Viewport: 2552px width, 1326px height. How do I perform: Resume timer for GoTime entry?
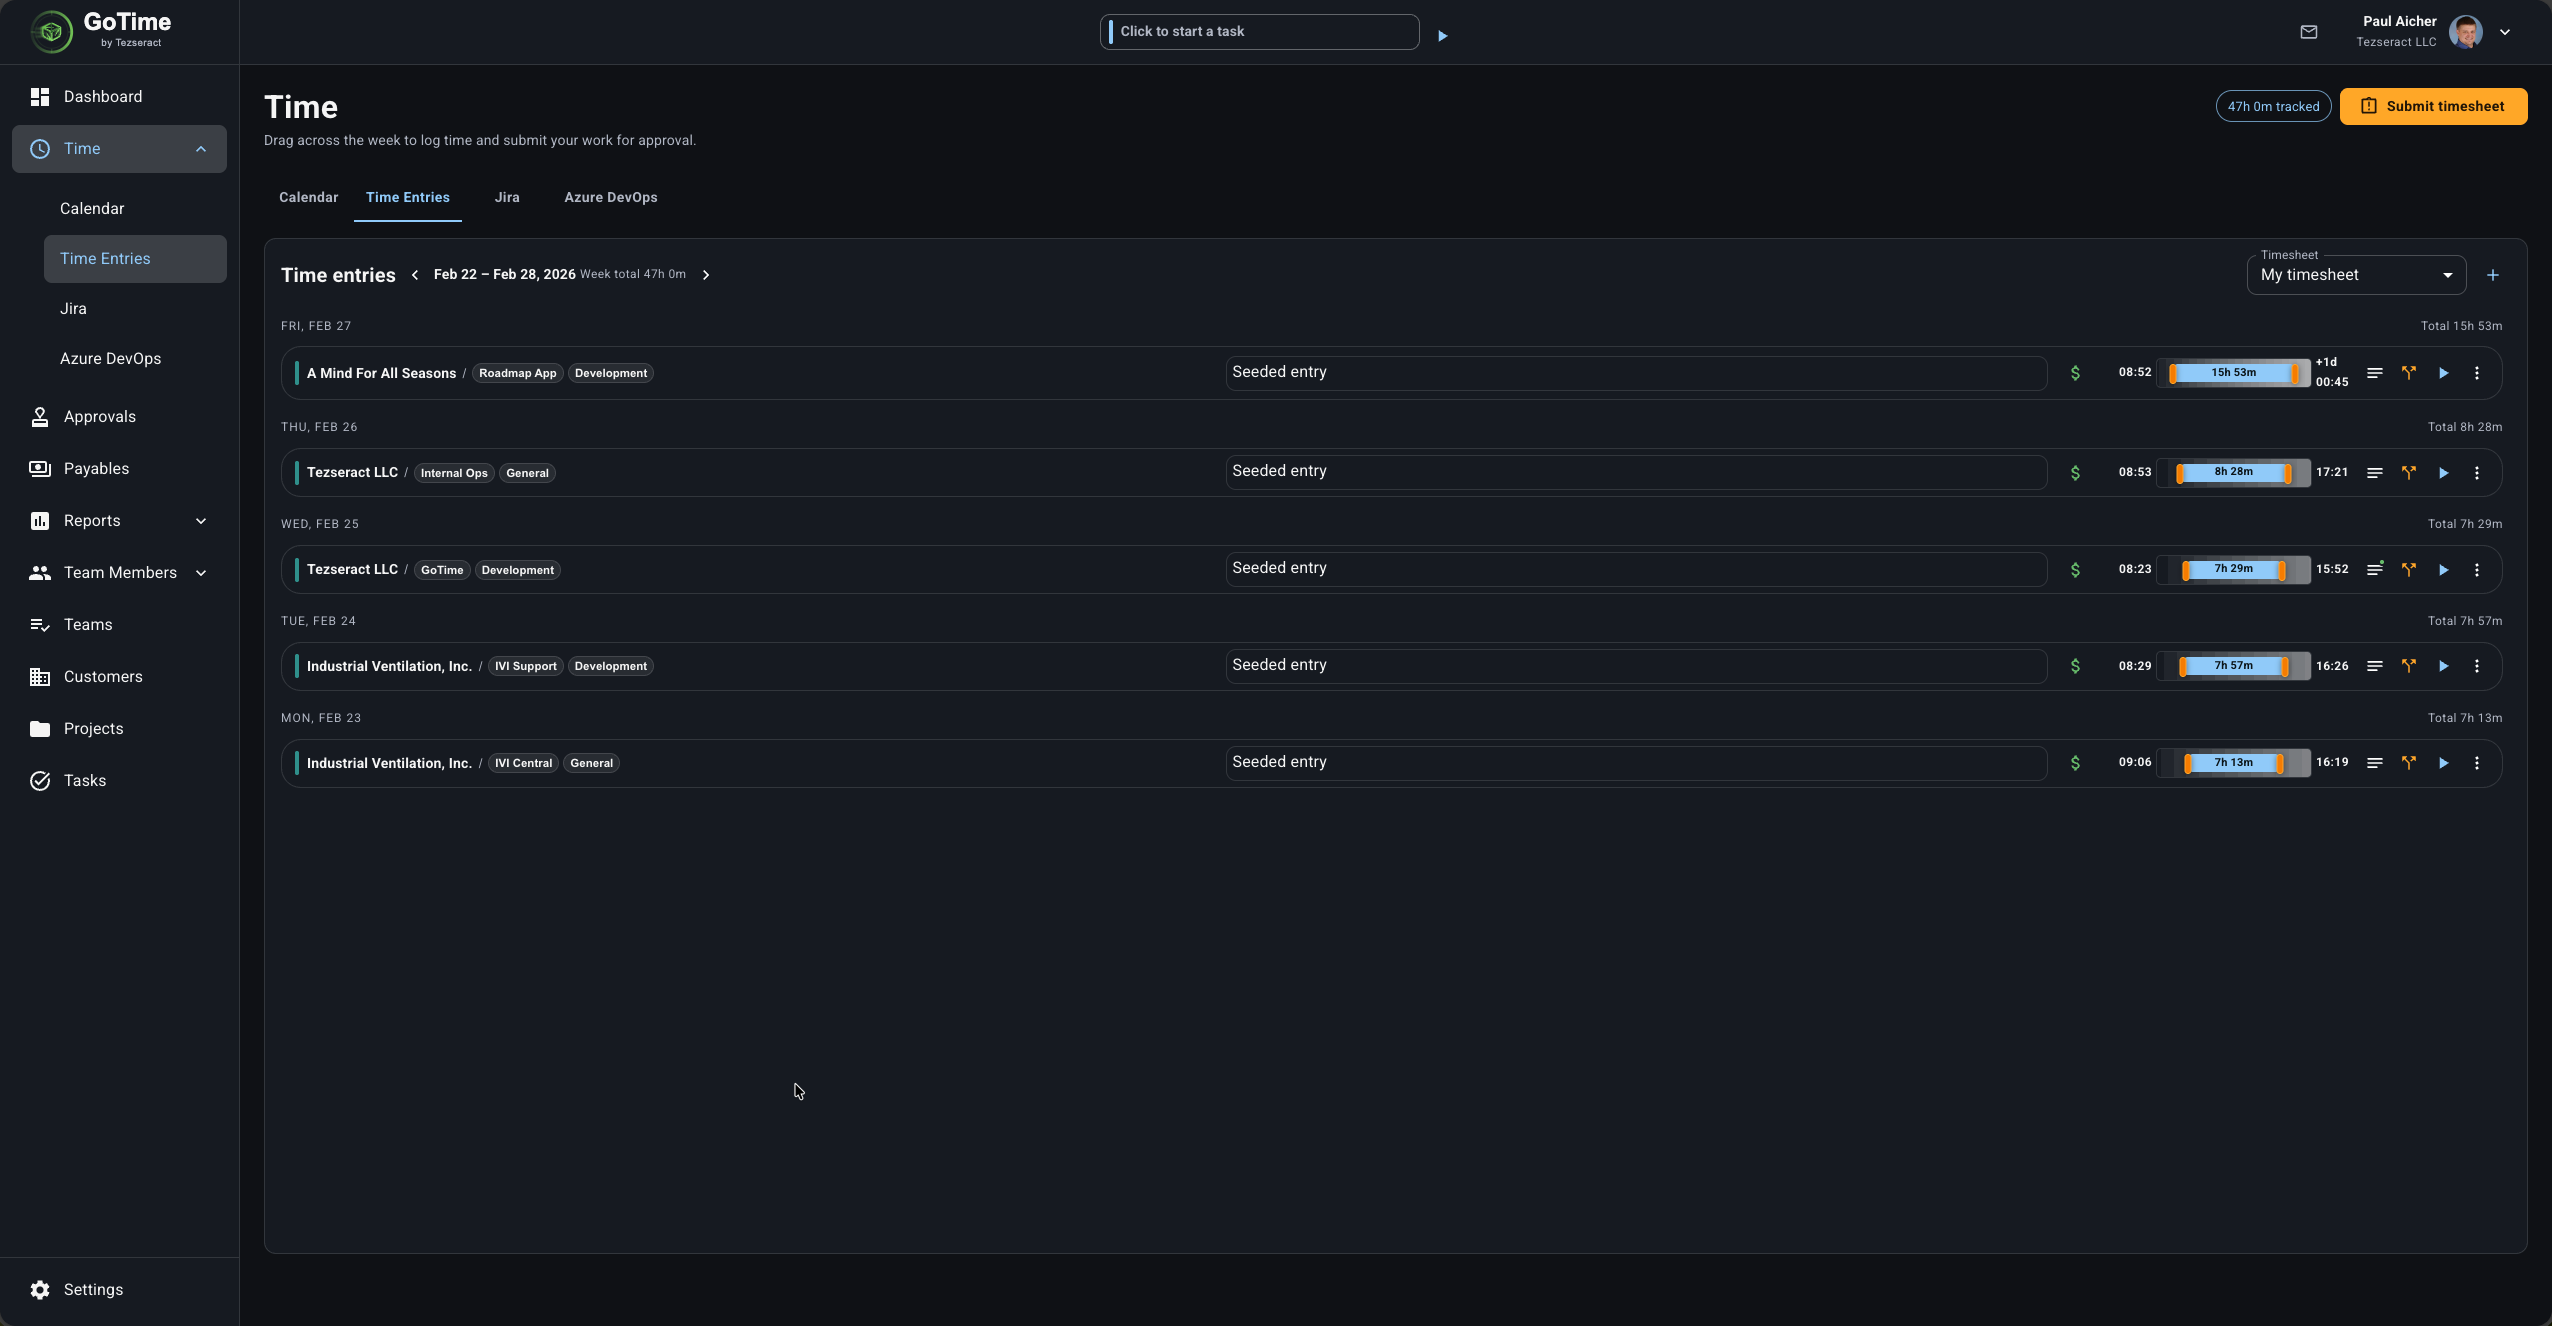pos(2443,570)
